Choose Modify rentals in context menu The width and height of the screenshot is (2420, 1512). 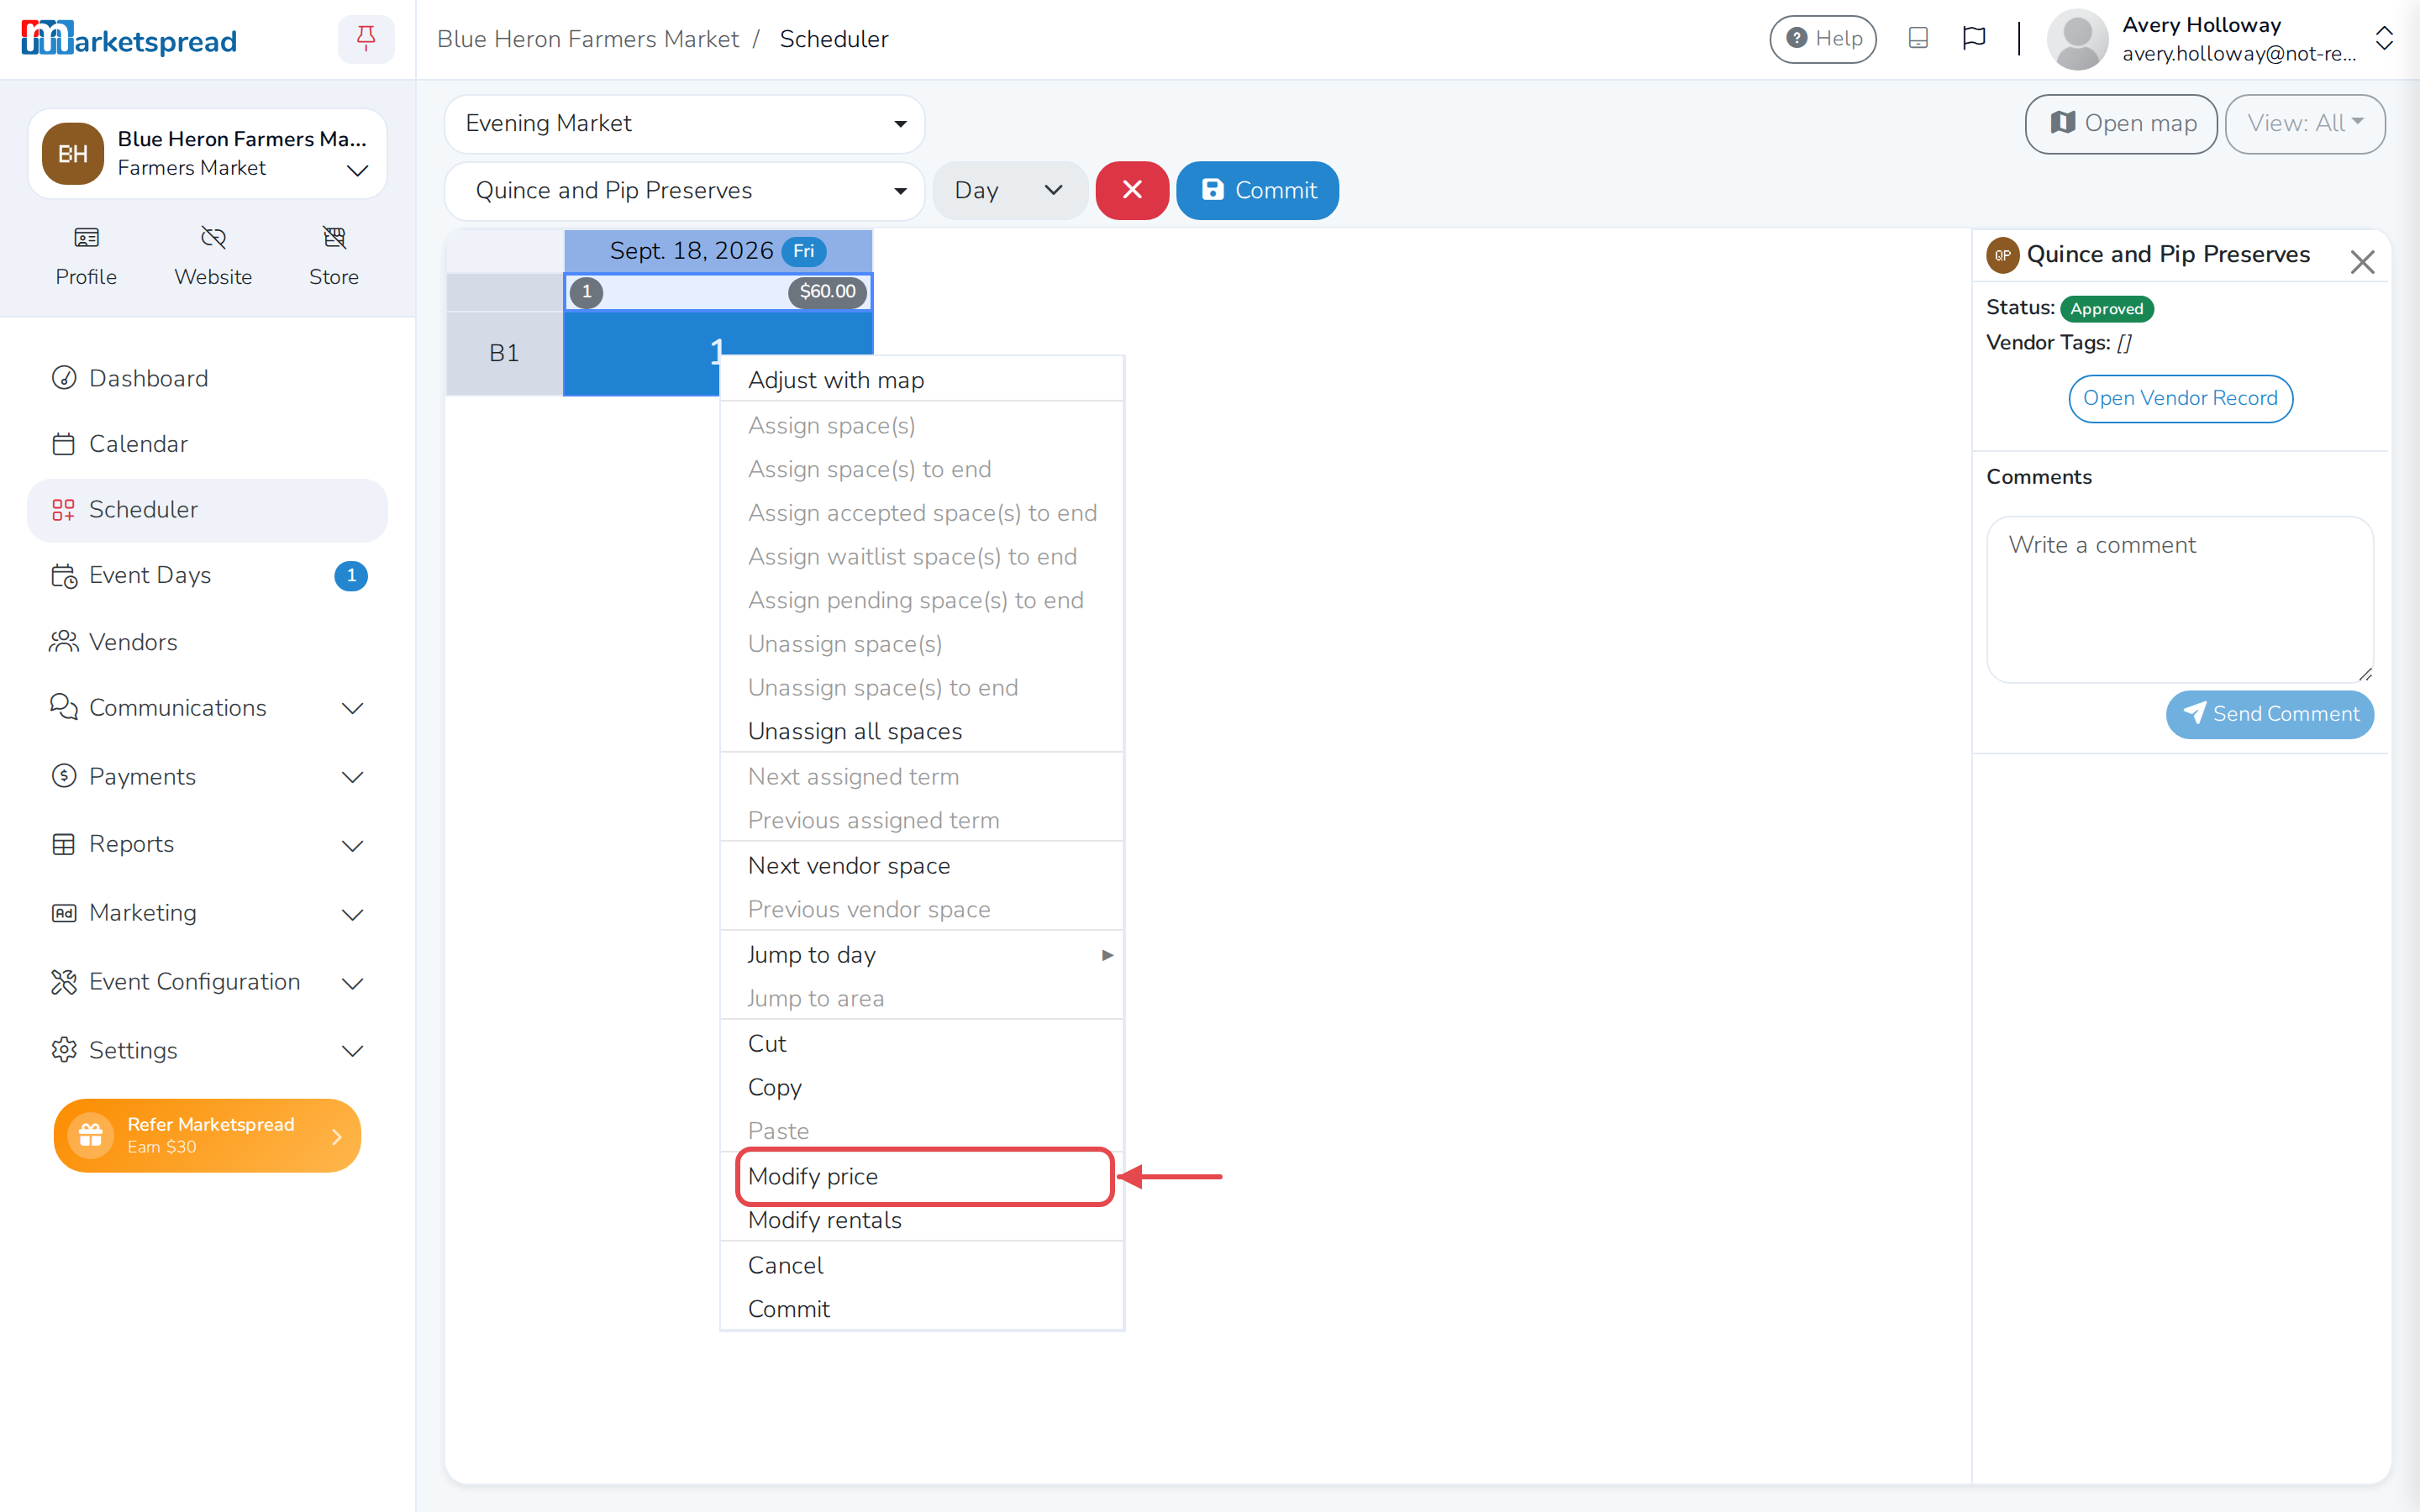point(922,1220)
